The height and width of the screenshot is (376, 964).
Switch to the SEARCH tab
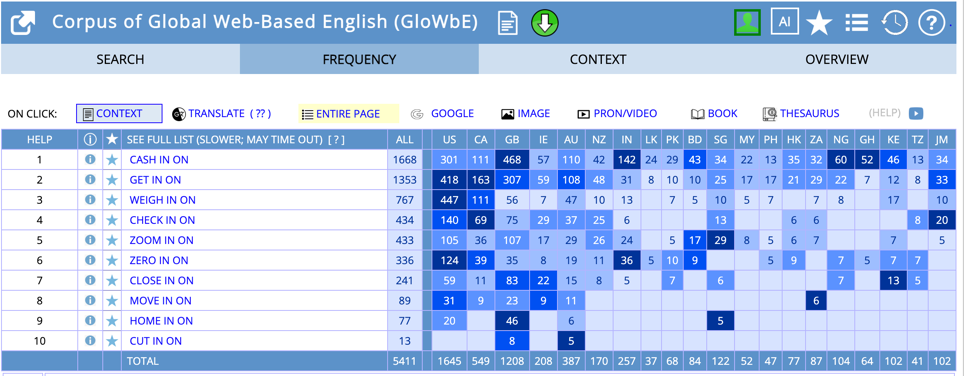120,60
